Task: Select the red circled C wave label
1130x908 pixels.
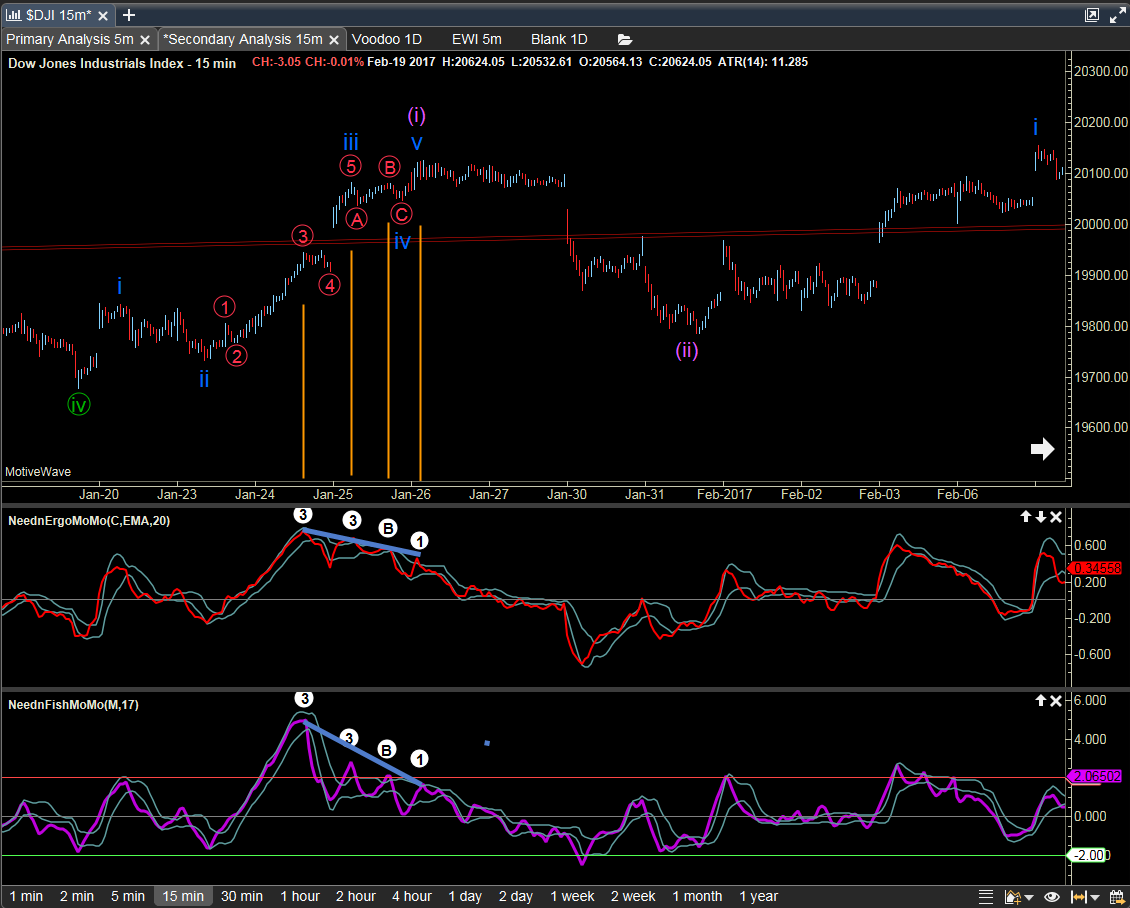Action: [x=401, y=213]
